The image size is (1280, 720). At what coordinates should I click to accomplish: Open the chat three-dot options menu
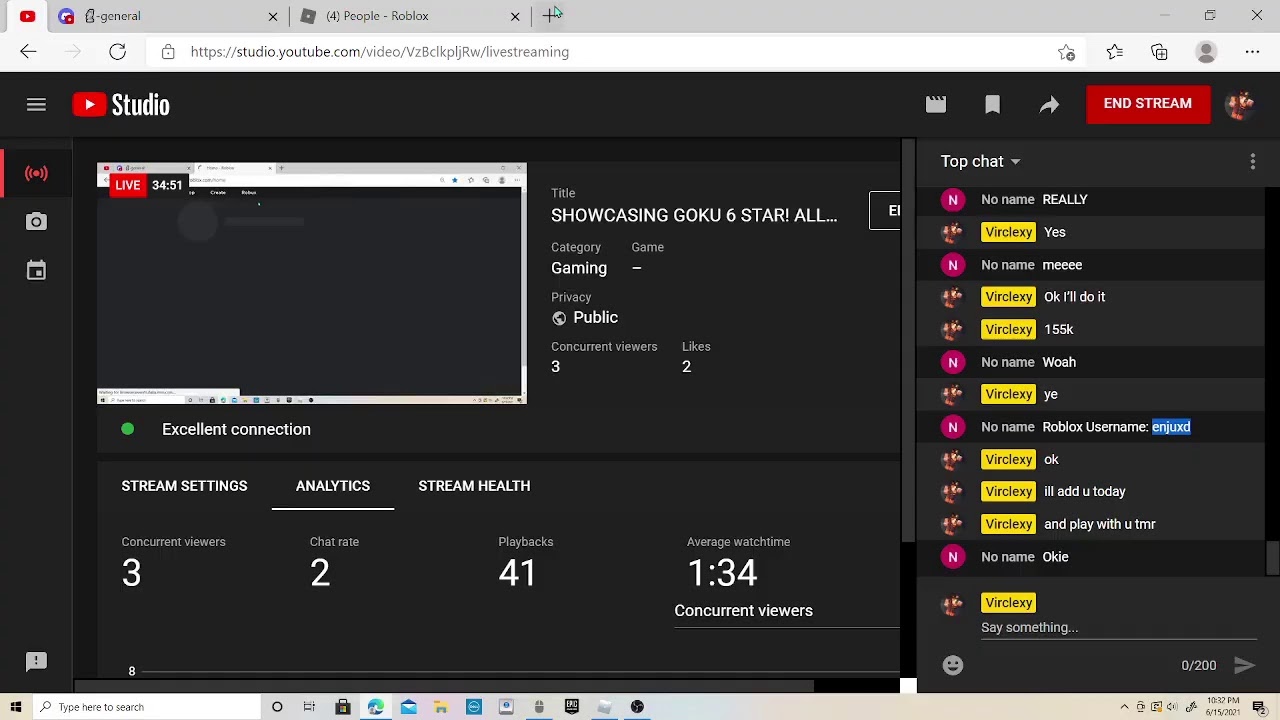[1253, 161]
